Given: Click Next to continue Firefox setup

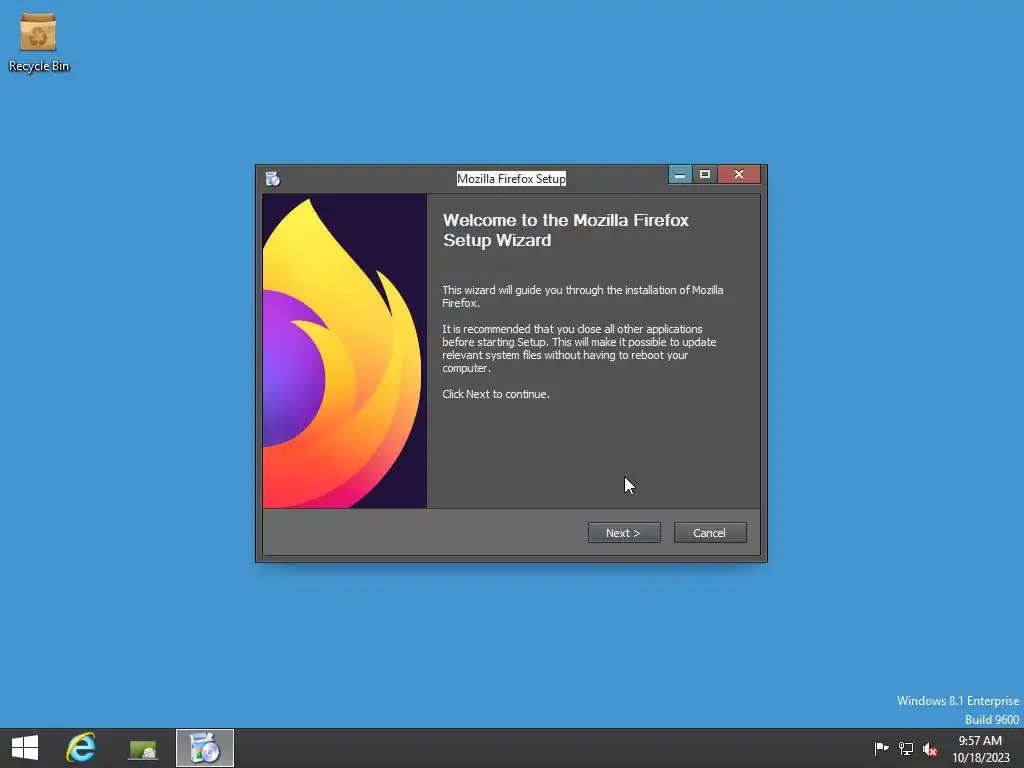Looking at the screenshot, I should (x=624, y=533).
